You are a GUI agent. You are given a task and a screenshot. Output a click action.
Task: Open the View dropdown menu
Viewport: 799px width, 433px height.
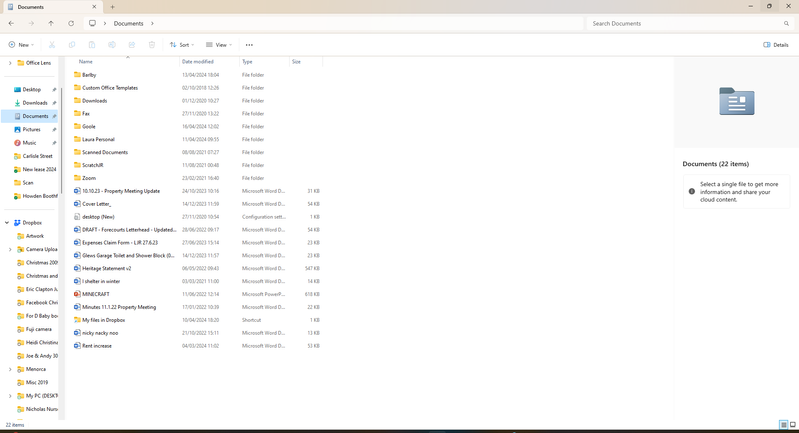point(218,45)
